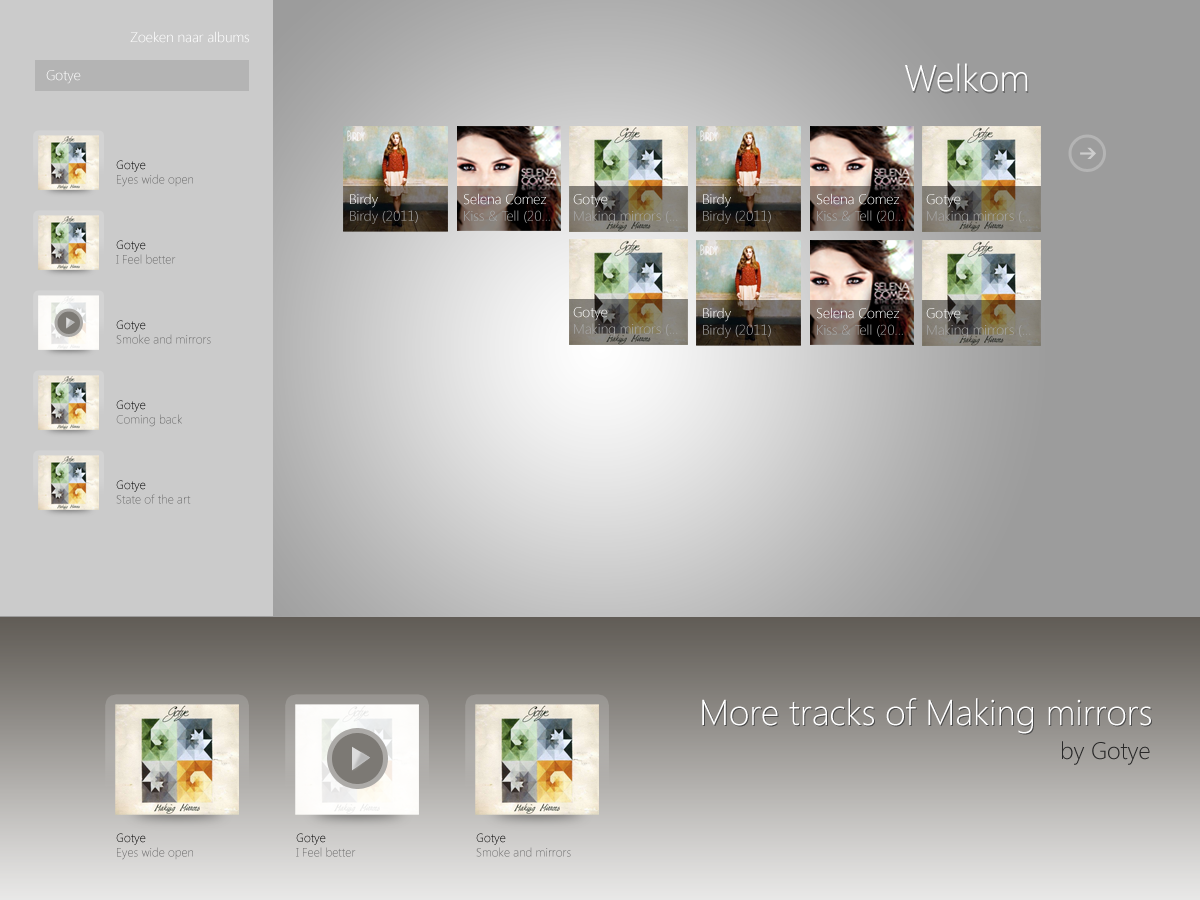The image size is (1200, 900).
Task: Select "Eyes wide open" title in sidebar
Action: (x=155, y=180)
